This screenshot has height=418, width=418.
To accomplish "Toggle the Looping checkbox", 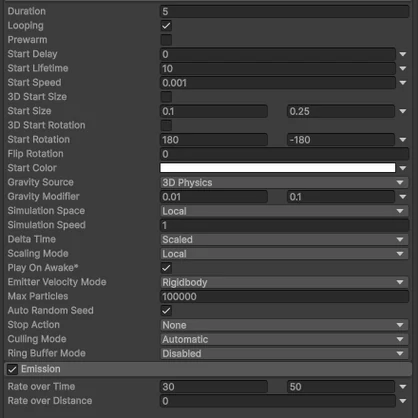I will pyautogui.click(x=166, y=26).
